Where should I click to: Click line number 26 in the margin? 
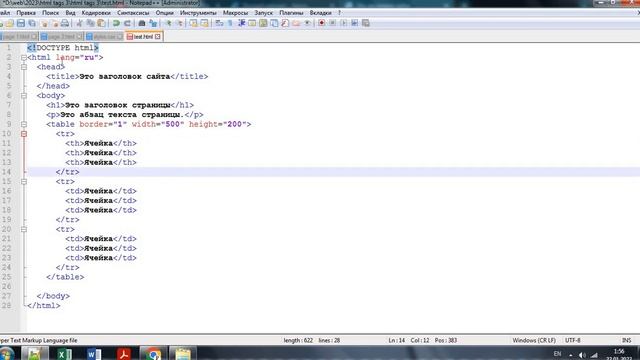[x=7, y=287]
